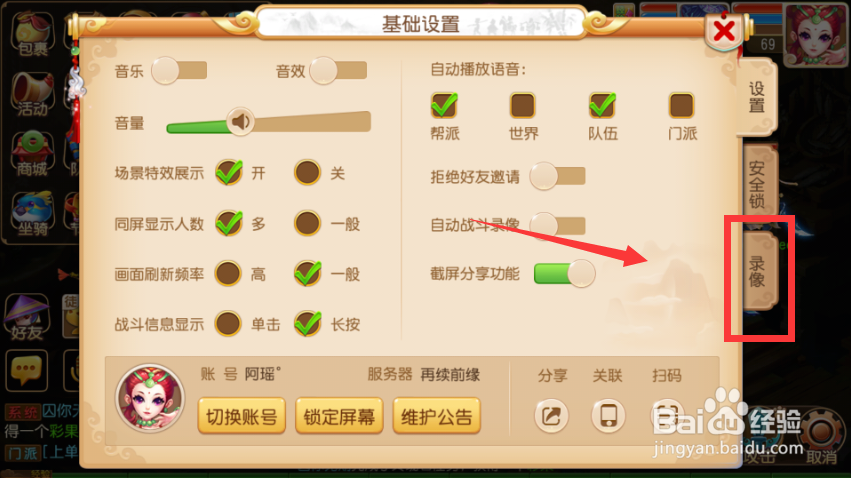
Task: Switch to the 安全锁 tab
Action: (x=758, y=184)
